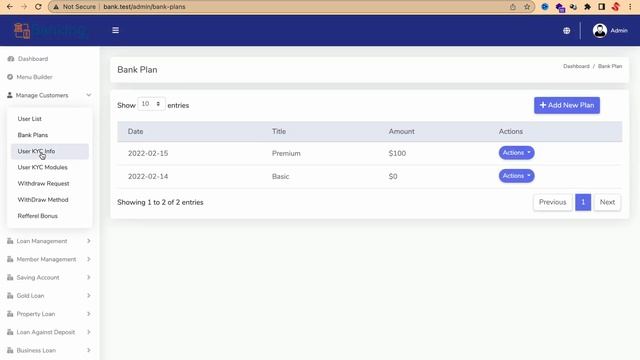Click the Showing 1 to 2 of 2 entries text
The image size is (640, 360).
[x=160, y=202]
